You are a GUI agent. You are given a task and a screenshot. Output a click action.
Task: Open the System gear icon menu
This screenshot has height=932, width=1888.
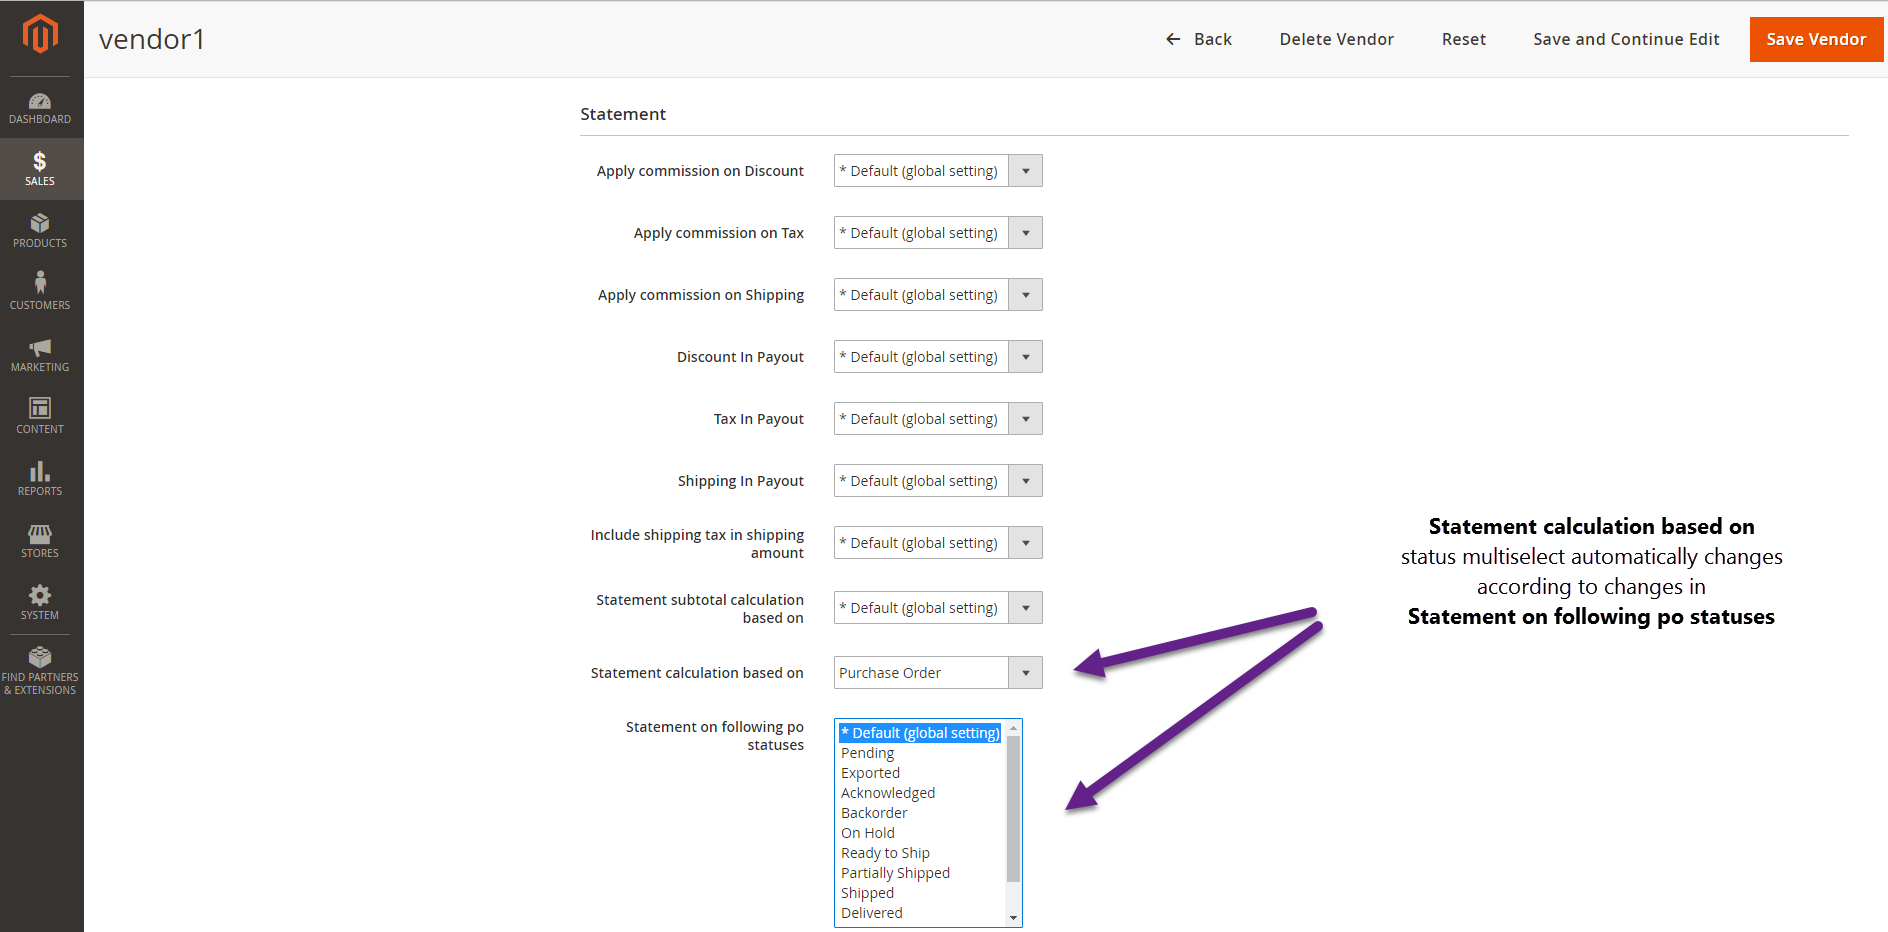click(40, 603)
